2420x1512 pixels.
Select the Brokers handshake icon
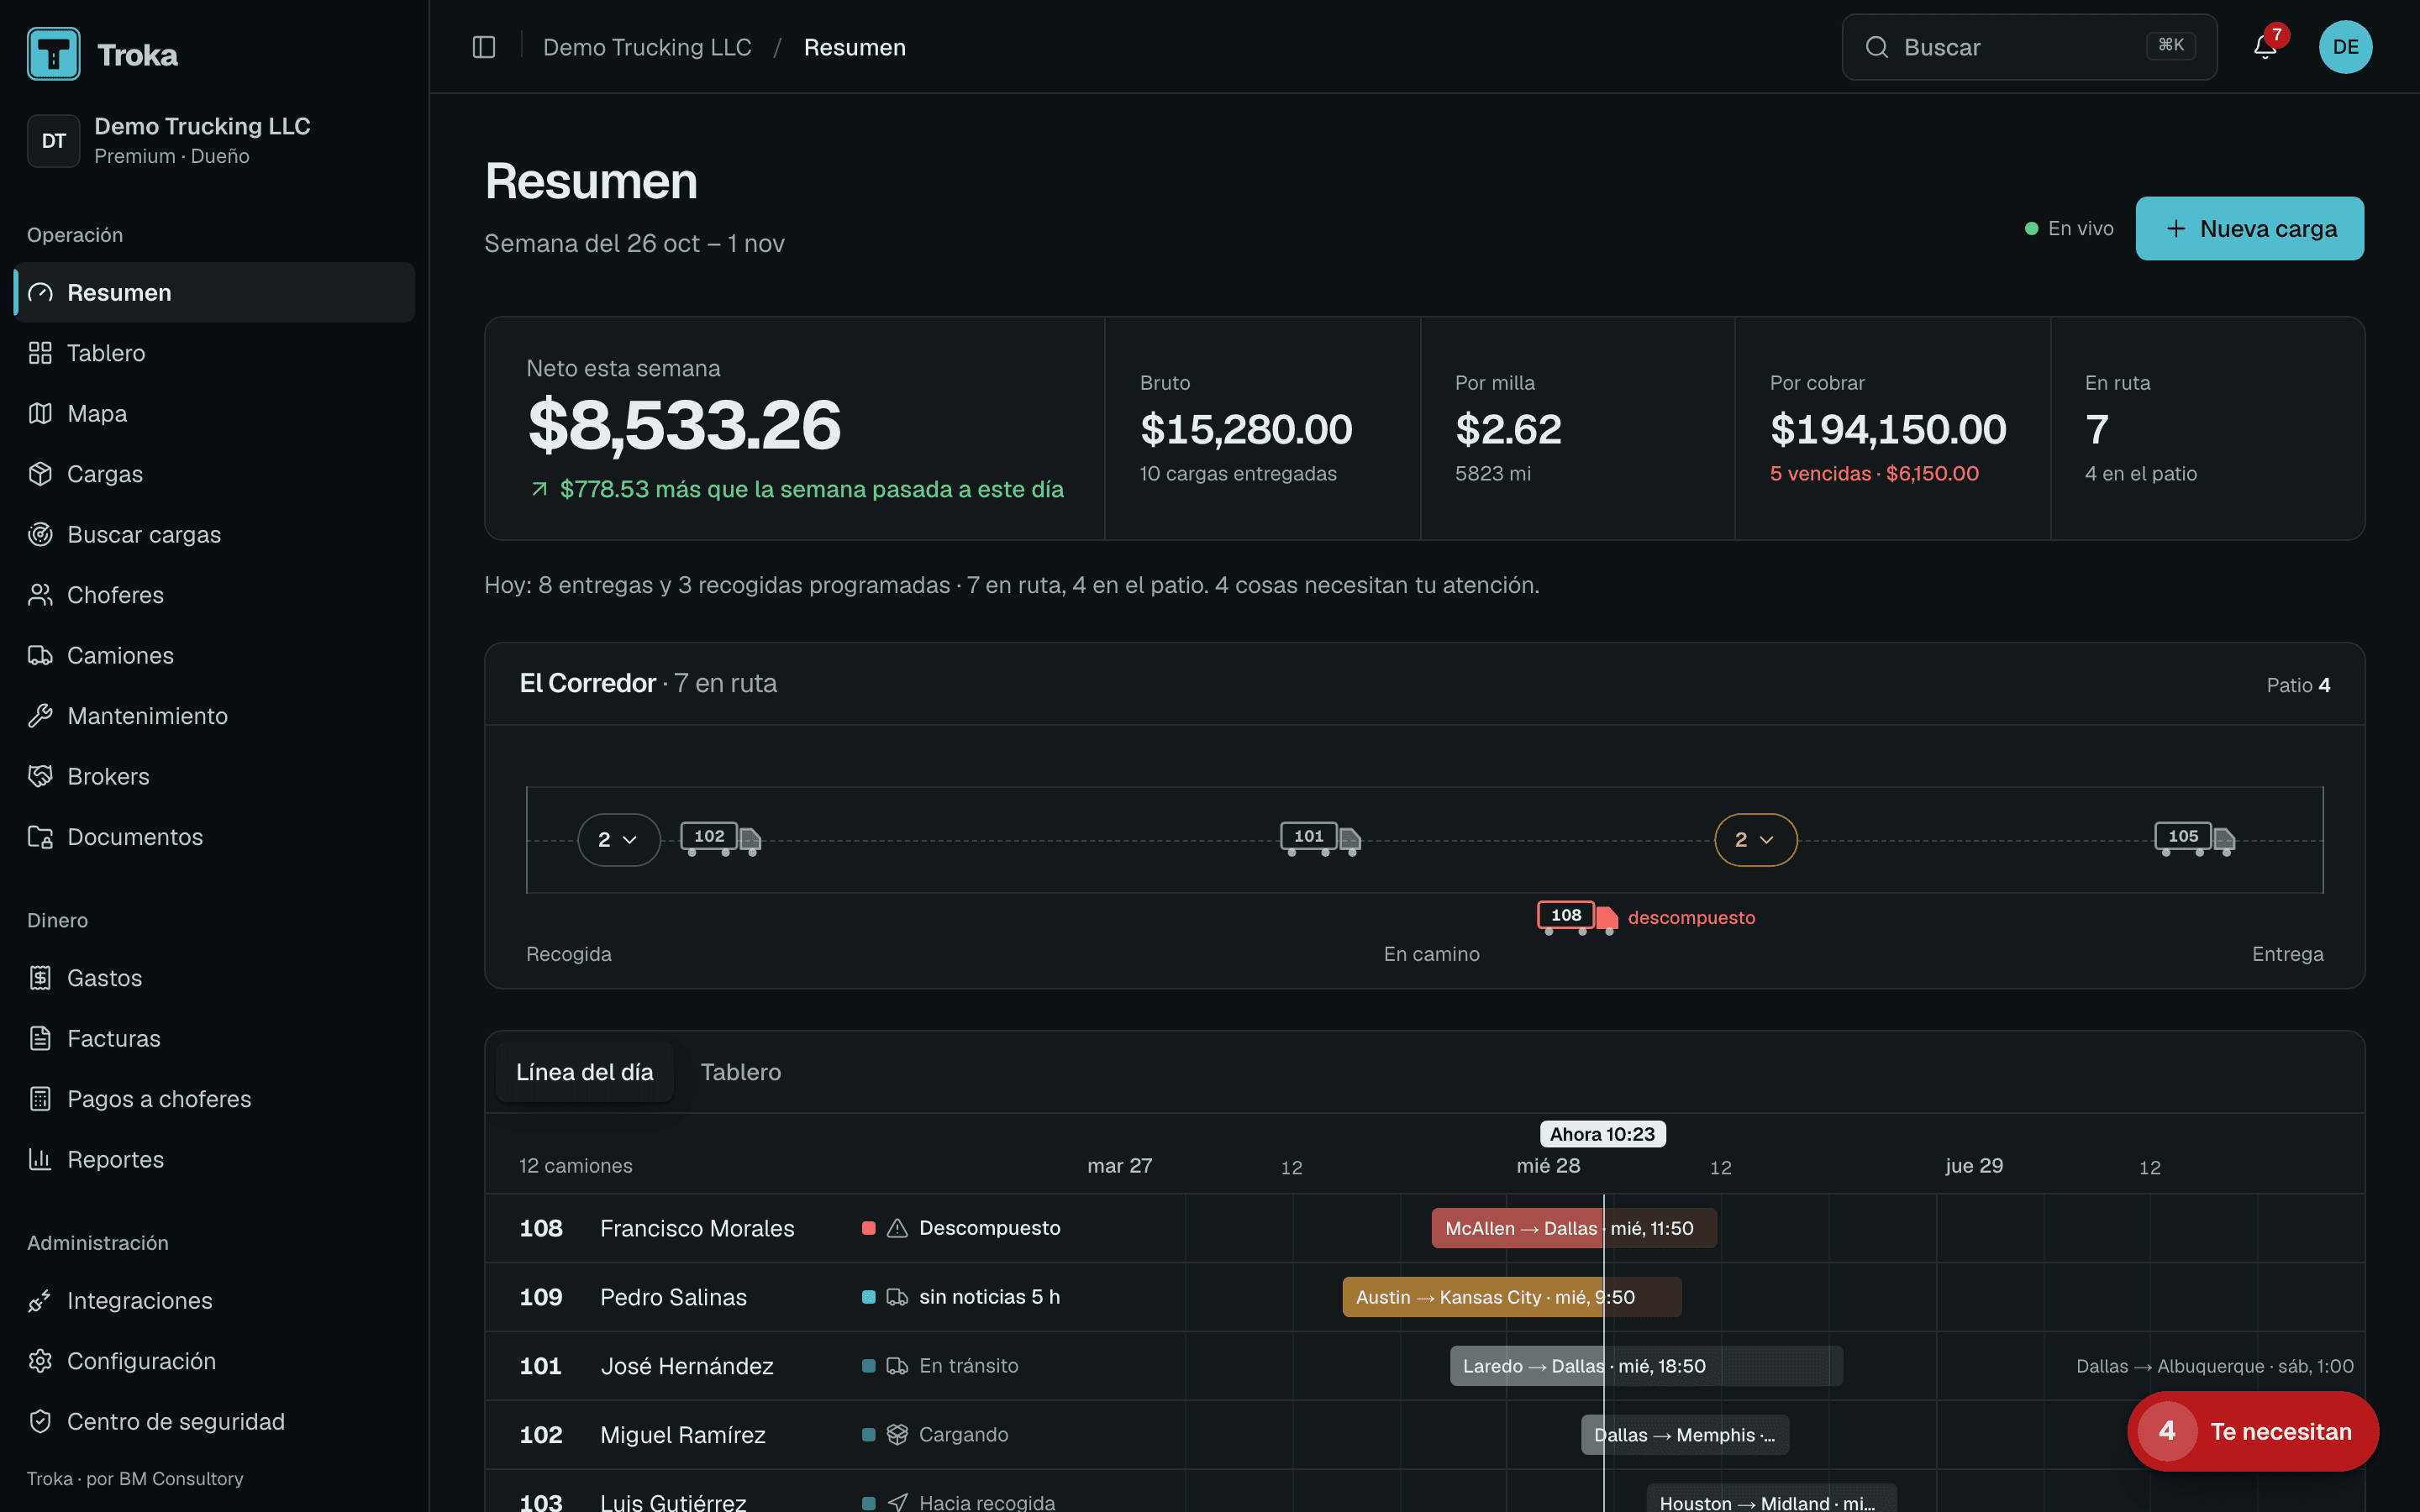pyautogui.click(x=40, y=776)
